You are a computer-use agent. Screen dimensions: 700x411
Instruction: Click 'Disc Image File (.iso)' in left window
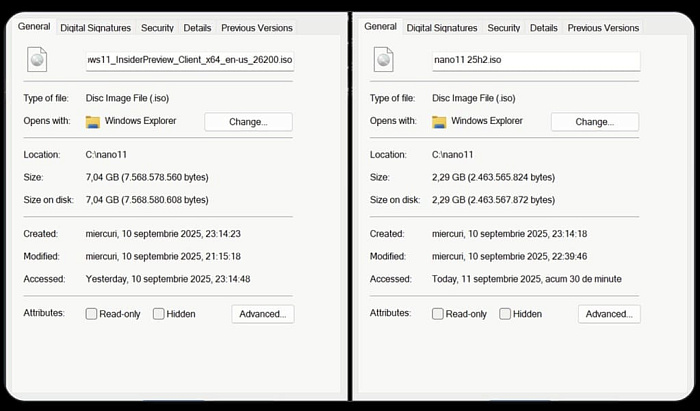tap(127, 98)
